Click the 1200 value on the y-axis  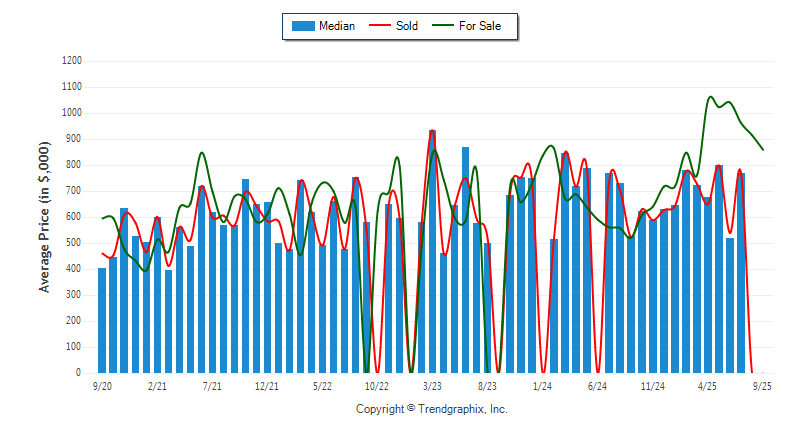click(72, 61)
